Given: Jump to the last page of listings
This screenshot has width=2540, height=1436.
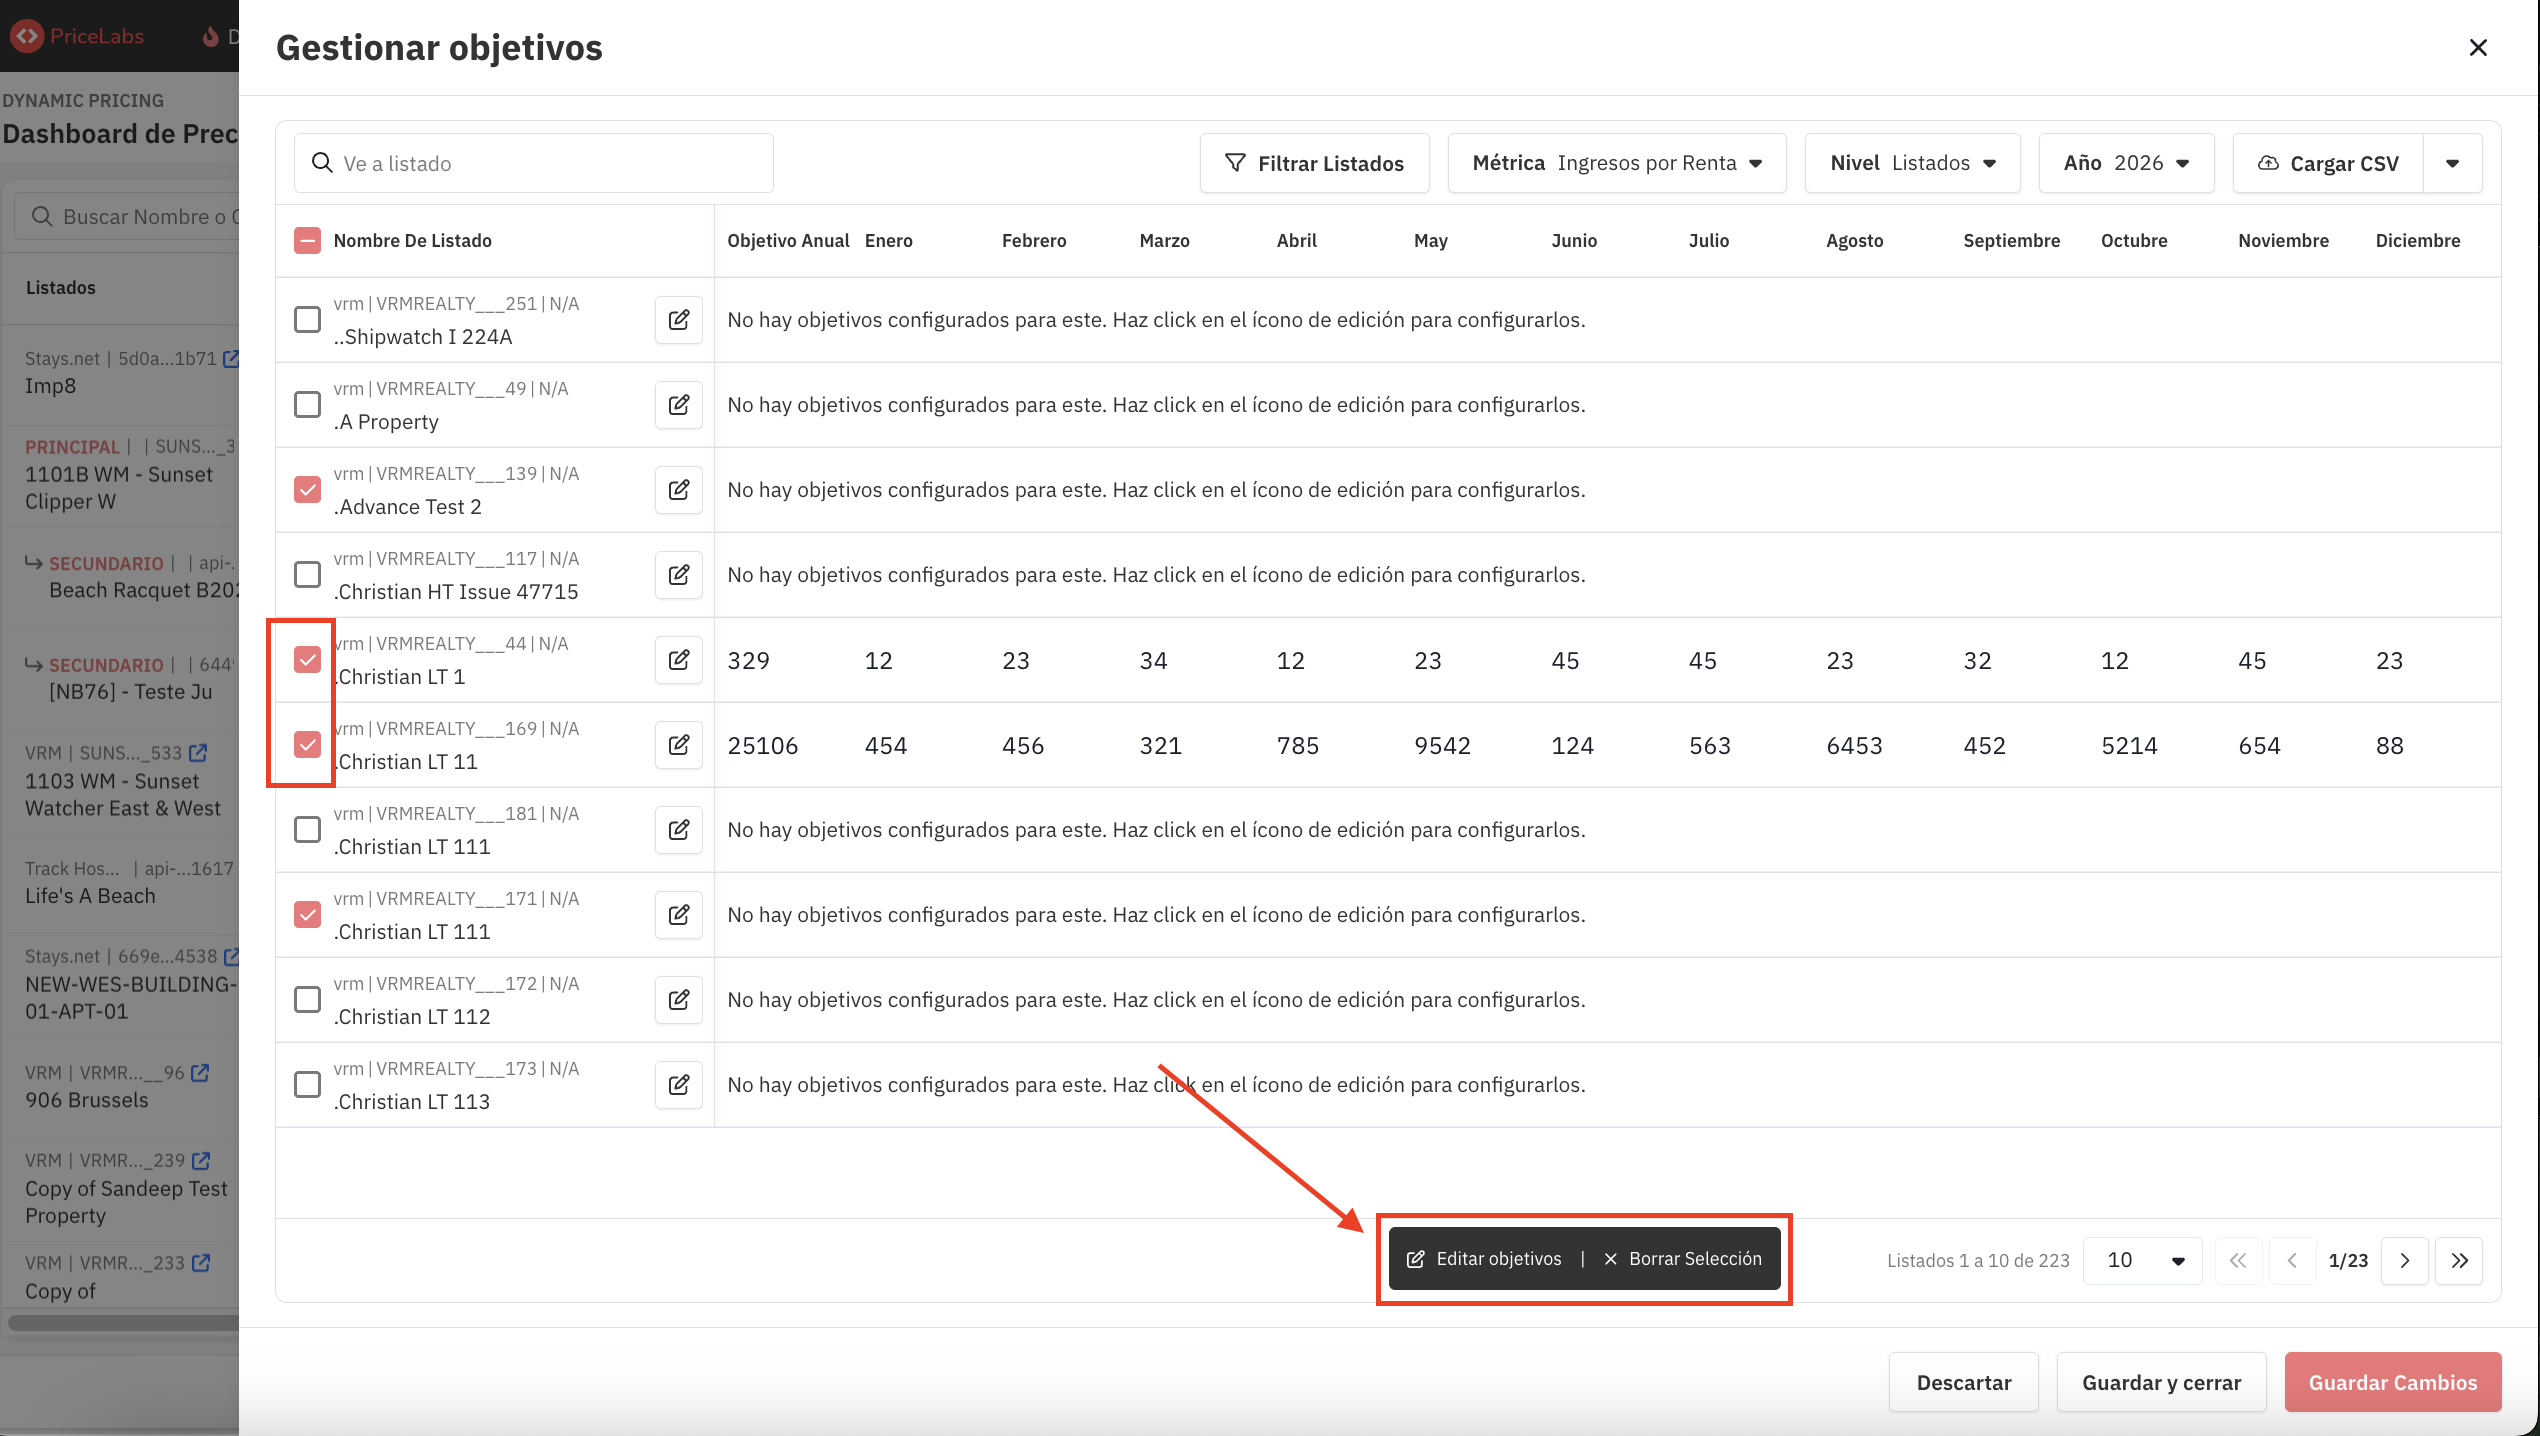Looking at the screenshot, I should [2459, 1260].
